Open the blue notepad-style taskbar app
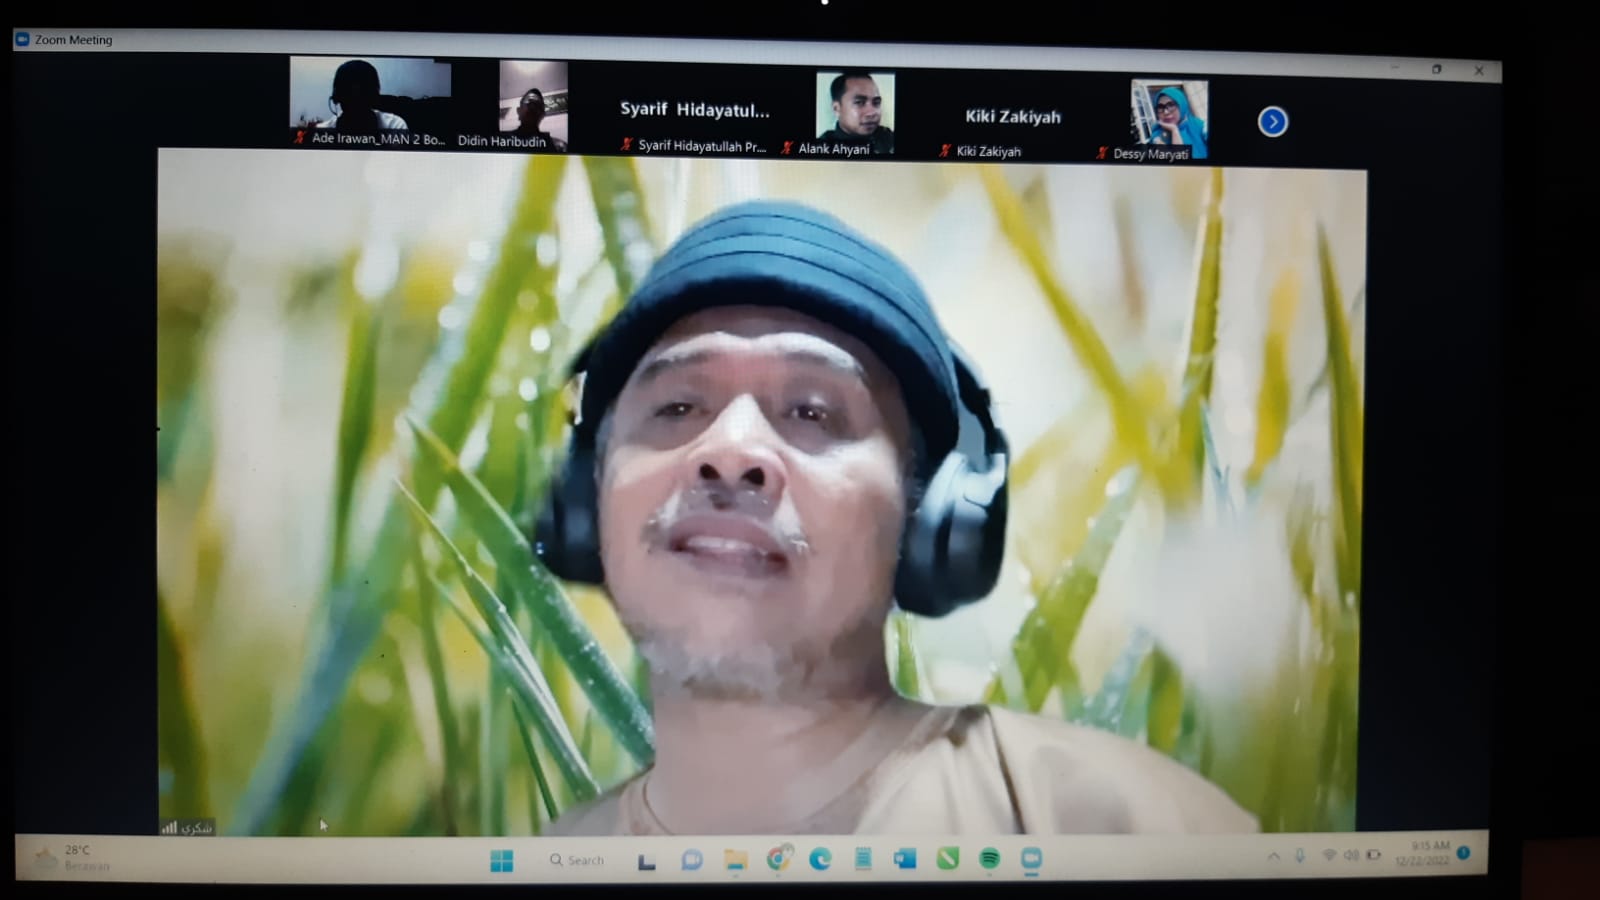Viewport: 1600px width, 900px height. click(863, 859)
